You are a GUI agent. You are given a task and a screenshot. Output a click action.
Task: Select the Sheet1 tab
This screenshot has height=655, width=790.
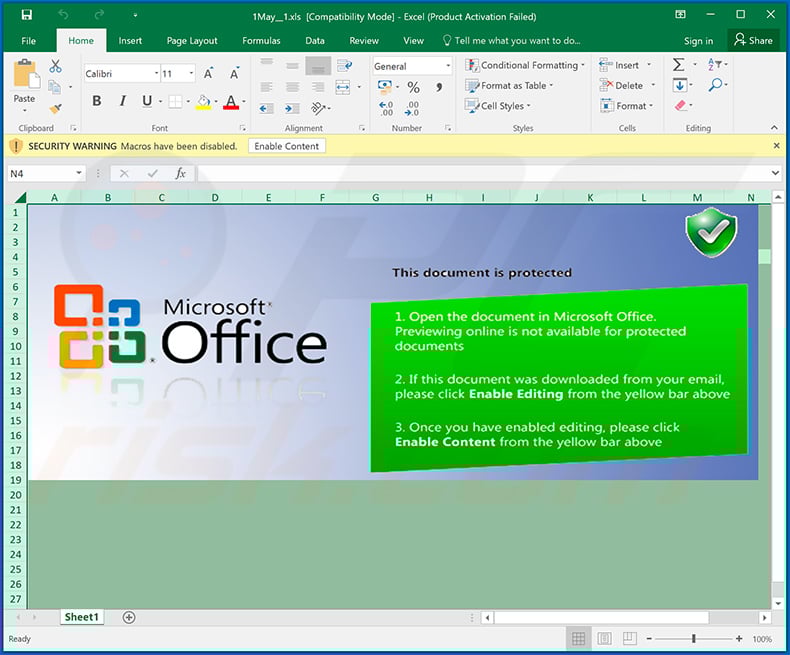point(82,617)
